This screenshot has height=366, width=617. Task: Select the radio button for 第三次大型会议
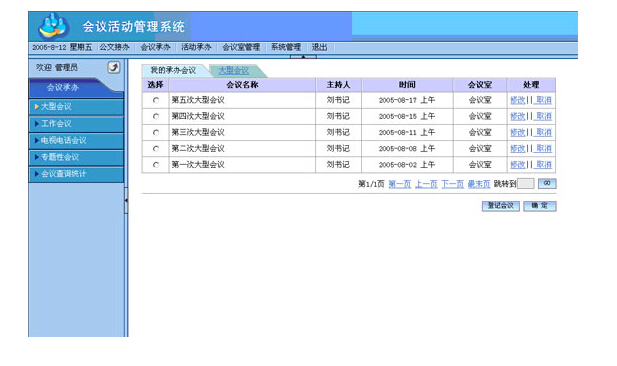(x=156, y=133)
